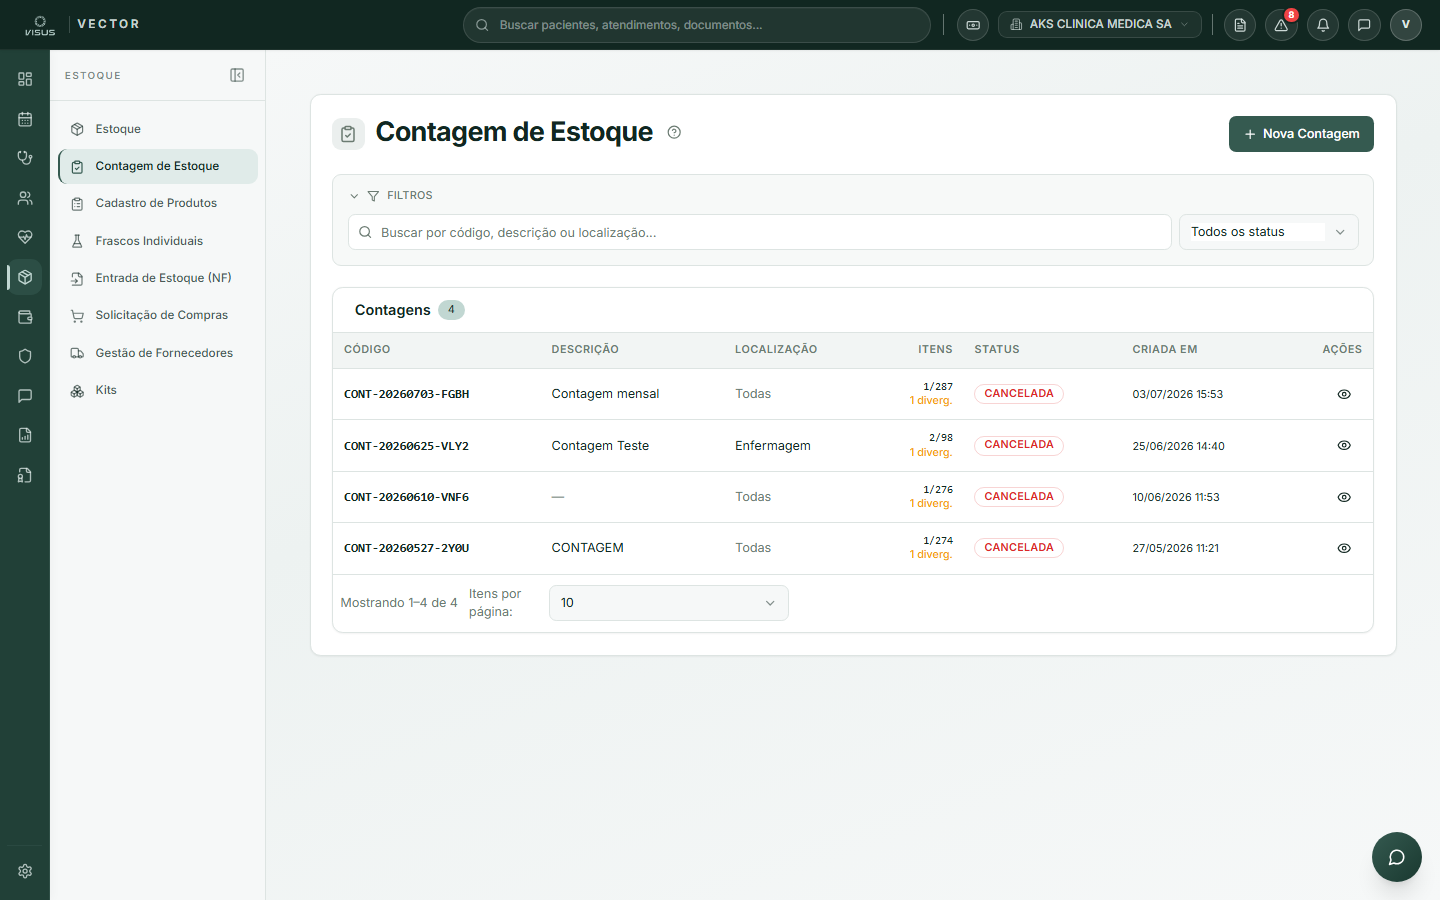Open items per page dropdown showing 10

click(668, 603)
